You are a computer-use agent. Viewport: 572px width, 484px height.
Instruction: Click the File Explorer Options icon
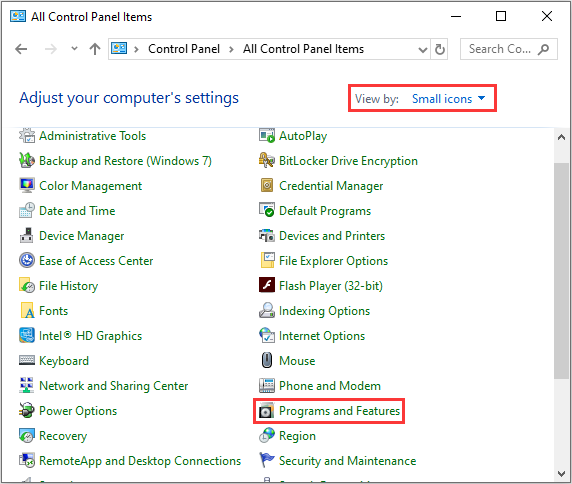point(267,261)
